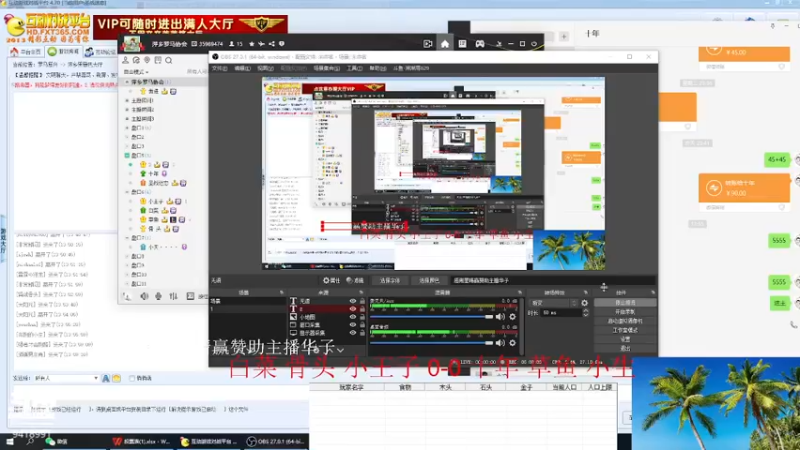Mute the 桌面音频 speaker icon
Viewport: 800px width, 450px height.
[501, 343]
